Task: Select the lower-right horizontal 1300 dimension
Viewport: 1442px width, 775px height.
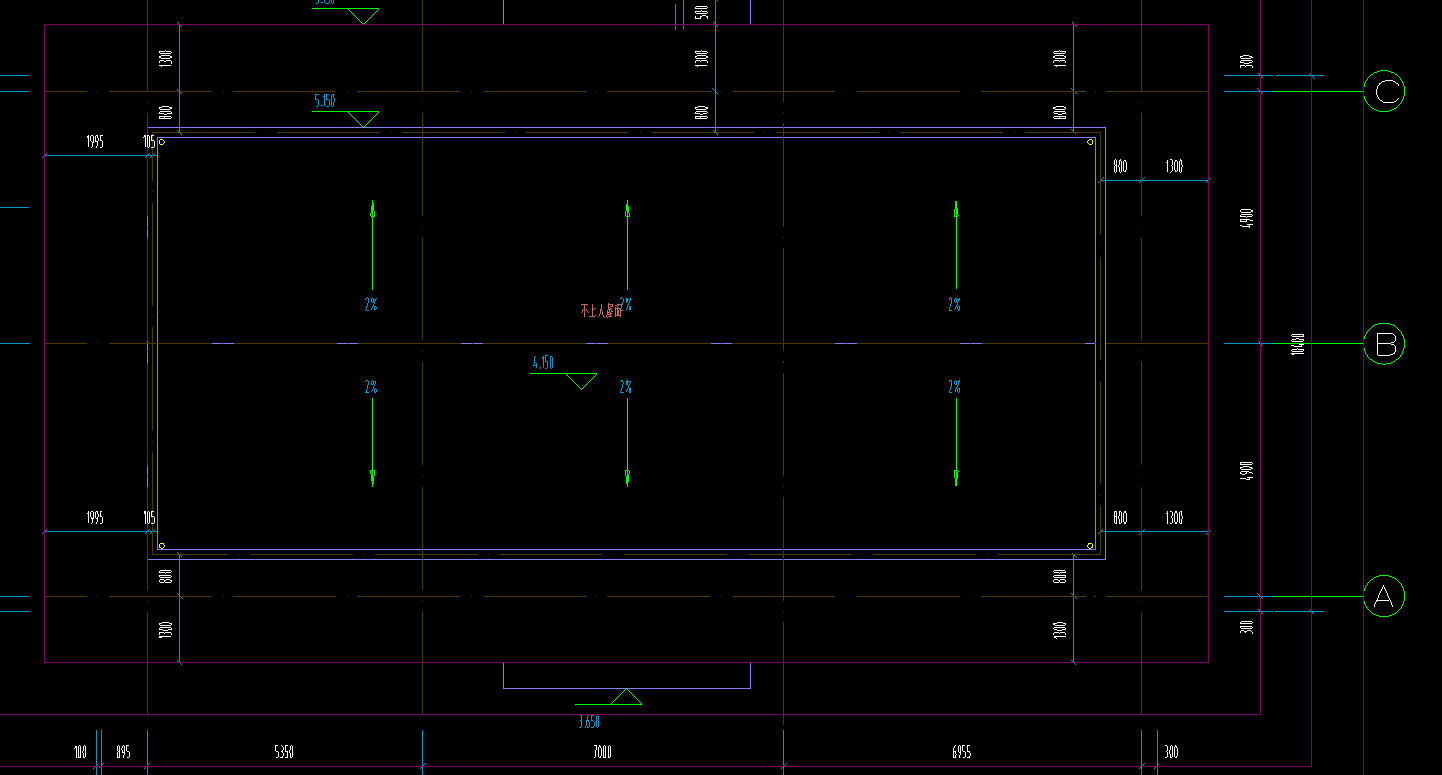Action: (x=1174, y=518)
